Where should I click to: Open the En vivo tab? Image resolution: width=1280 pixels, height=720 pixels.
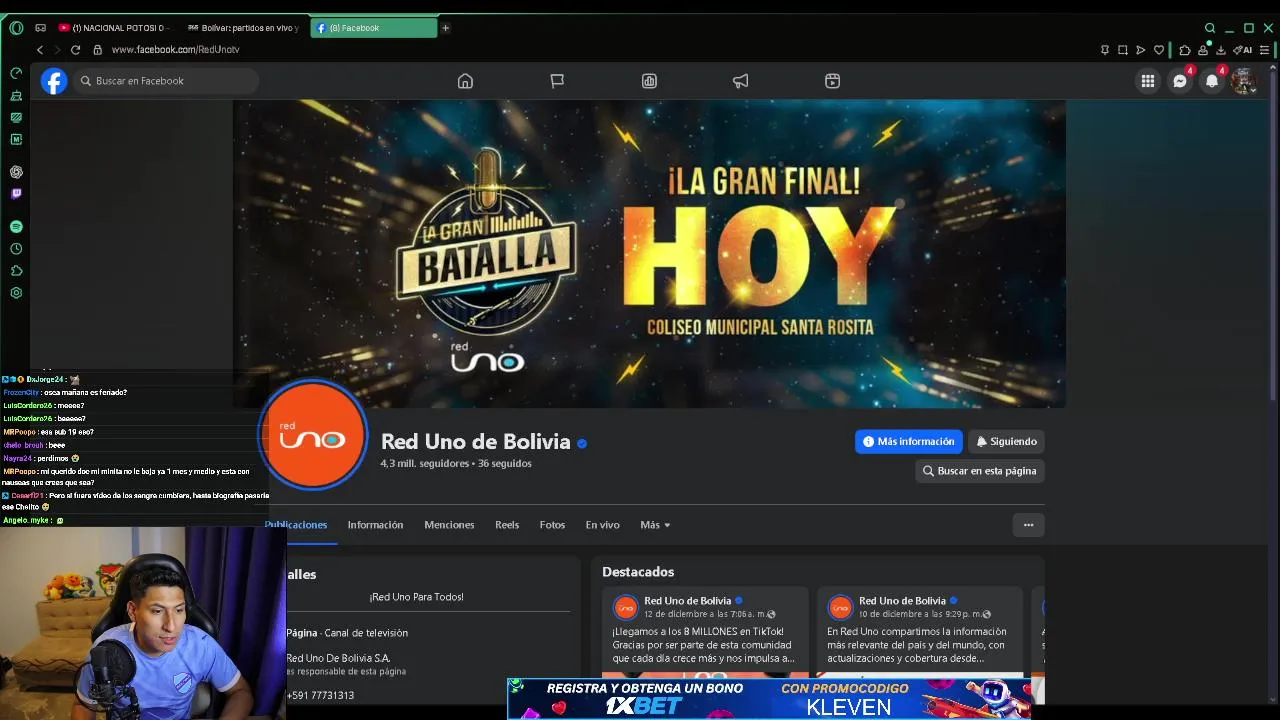(x=602, y=525)
